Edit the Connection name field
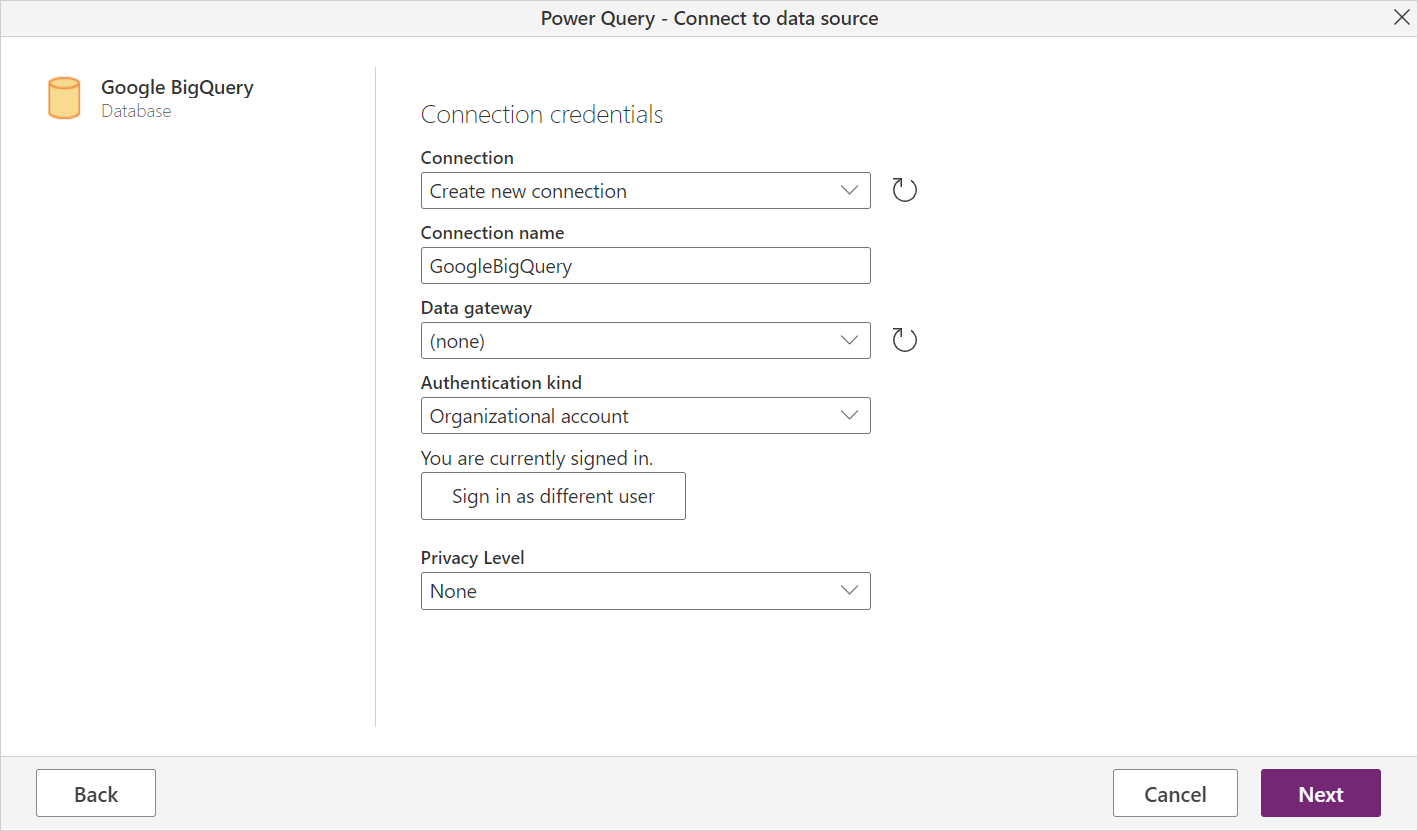The image size is (1418, 831). tap(646, 266)
